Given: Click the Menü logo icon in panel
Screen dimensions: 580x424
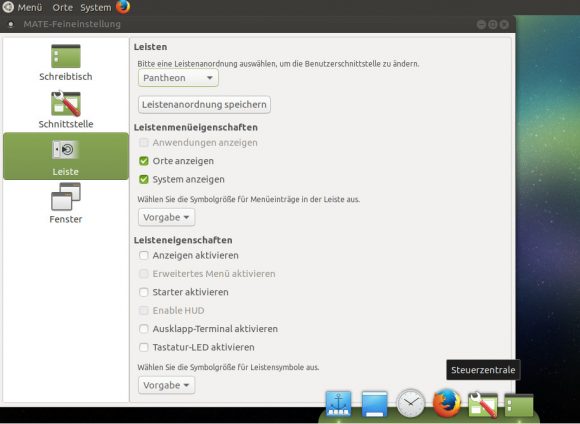Looking at the screenshot, I should (8, 7).
